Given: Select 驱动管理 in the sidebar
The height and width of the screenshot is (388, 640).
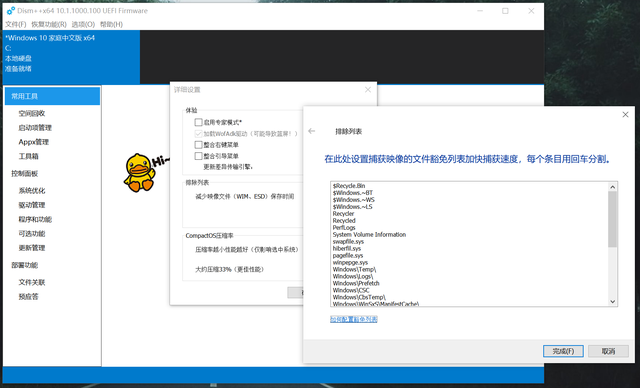Looking at the screenshot, I should click(x=32, y=205).
